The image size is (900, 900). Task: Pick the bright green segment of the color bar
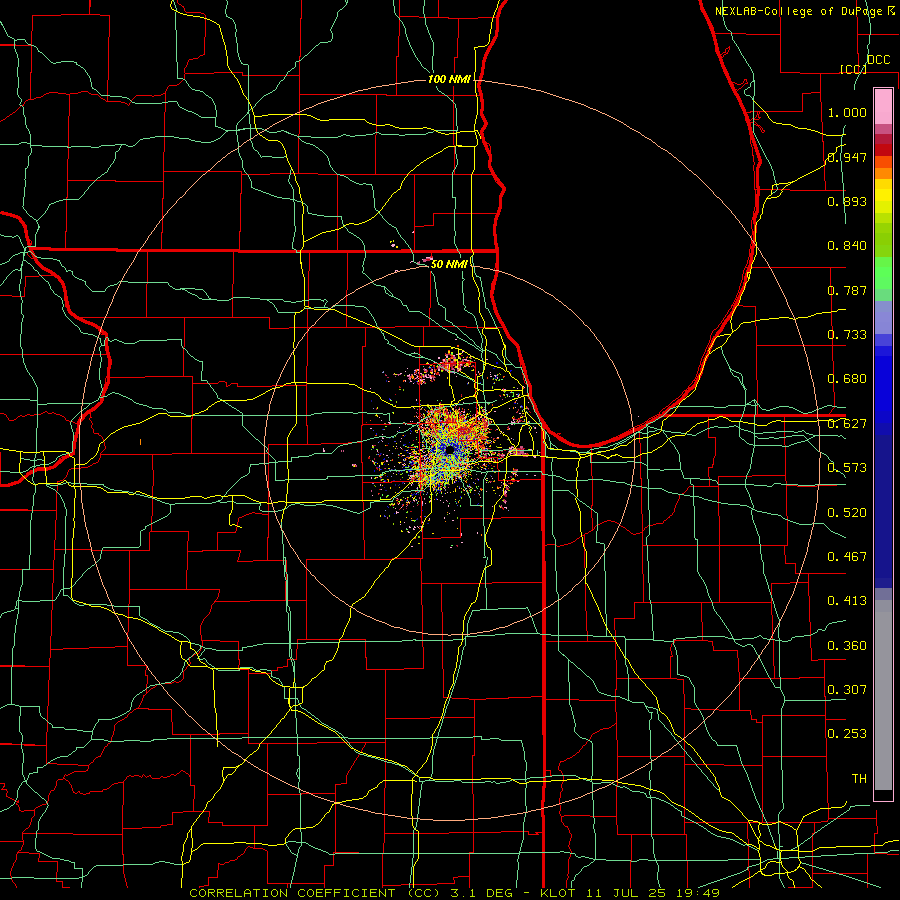[x=883, y=273]
